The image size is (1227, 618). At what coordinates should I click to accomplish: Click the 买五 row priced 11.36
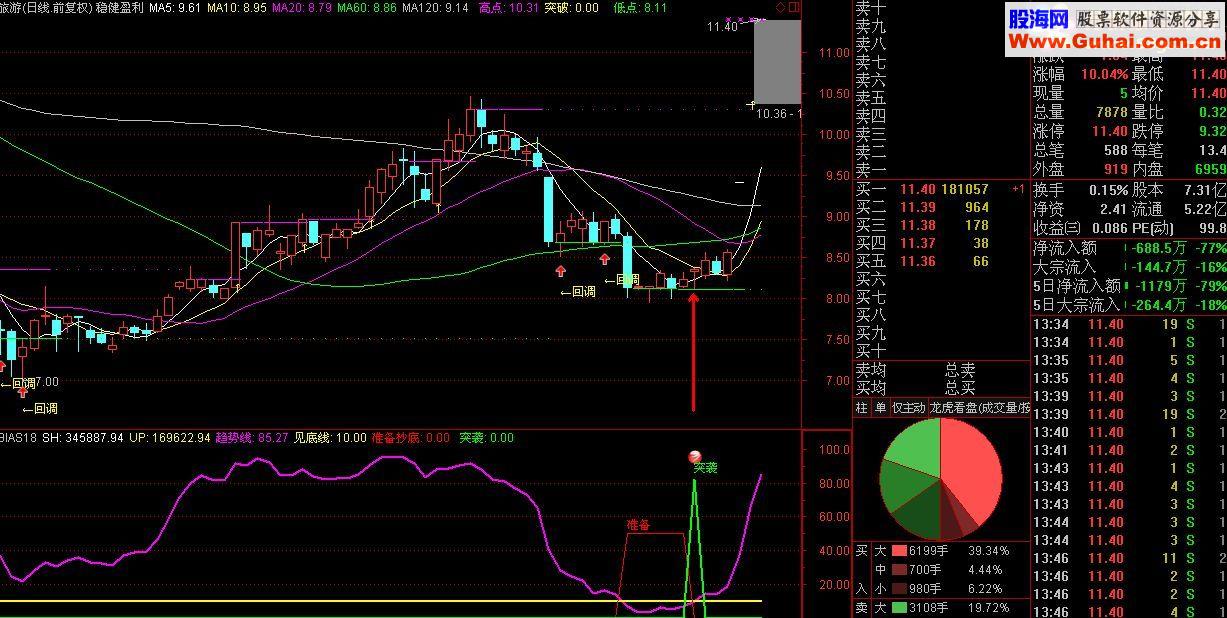941,261
